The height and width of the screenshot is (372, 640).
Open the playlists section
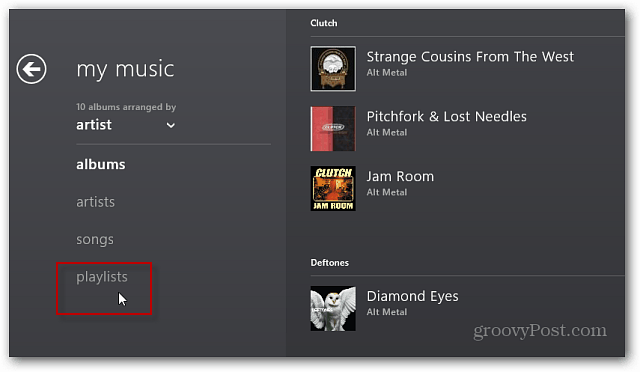tap(102, 277)
